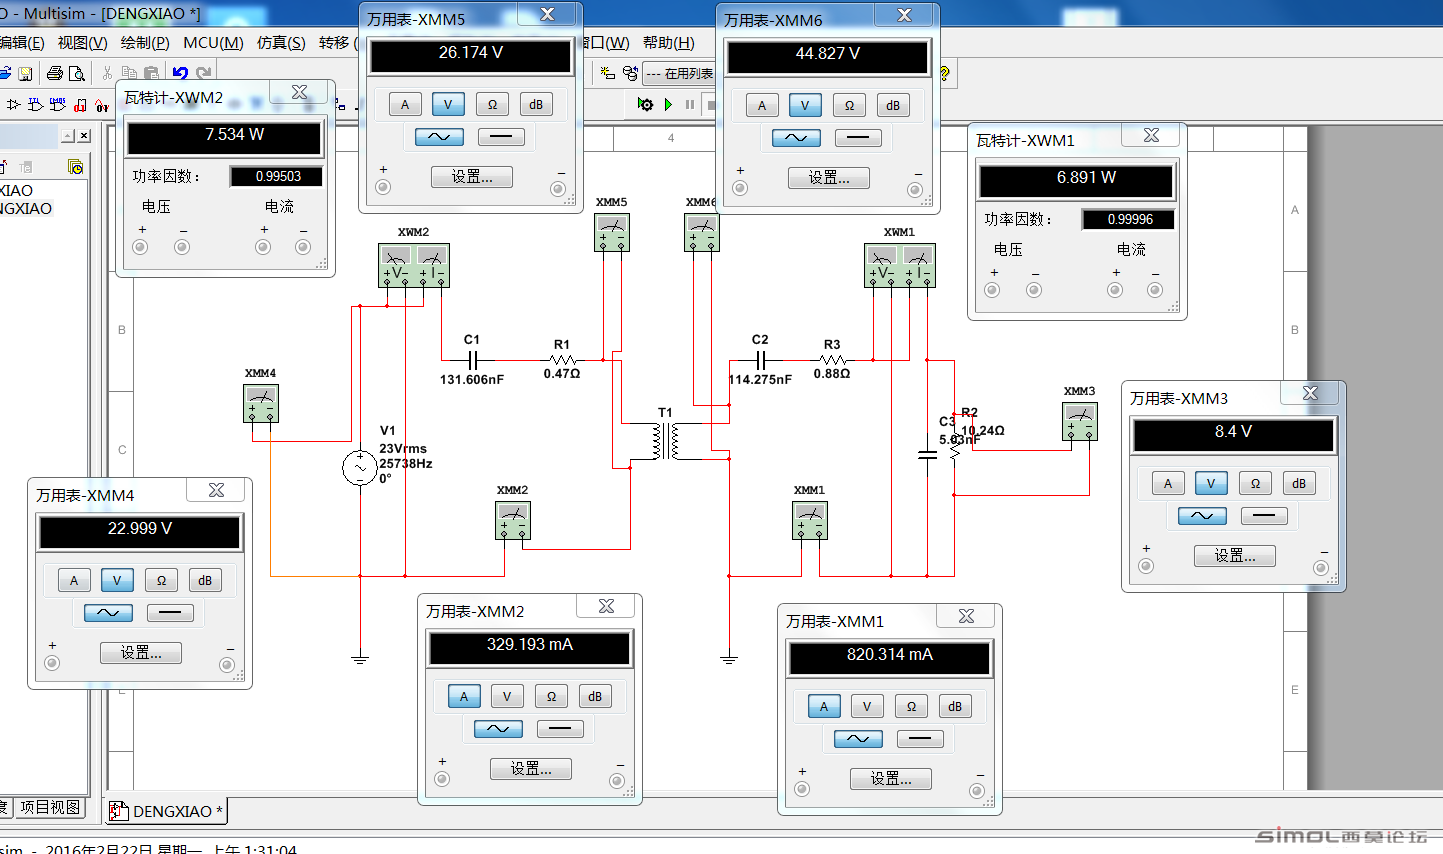Click the XMM4 multimeter symbol on schematic
The width and height of the screenshot is (1443, 854).
click(261, 403)
